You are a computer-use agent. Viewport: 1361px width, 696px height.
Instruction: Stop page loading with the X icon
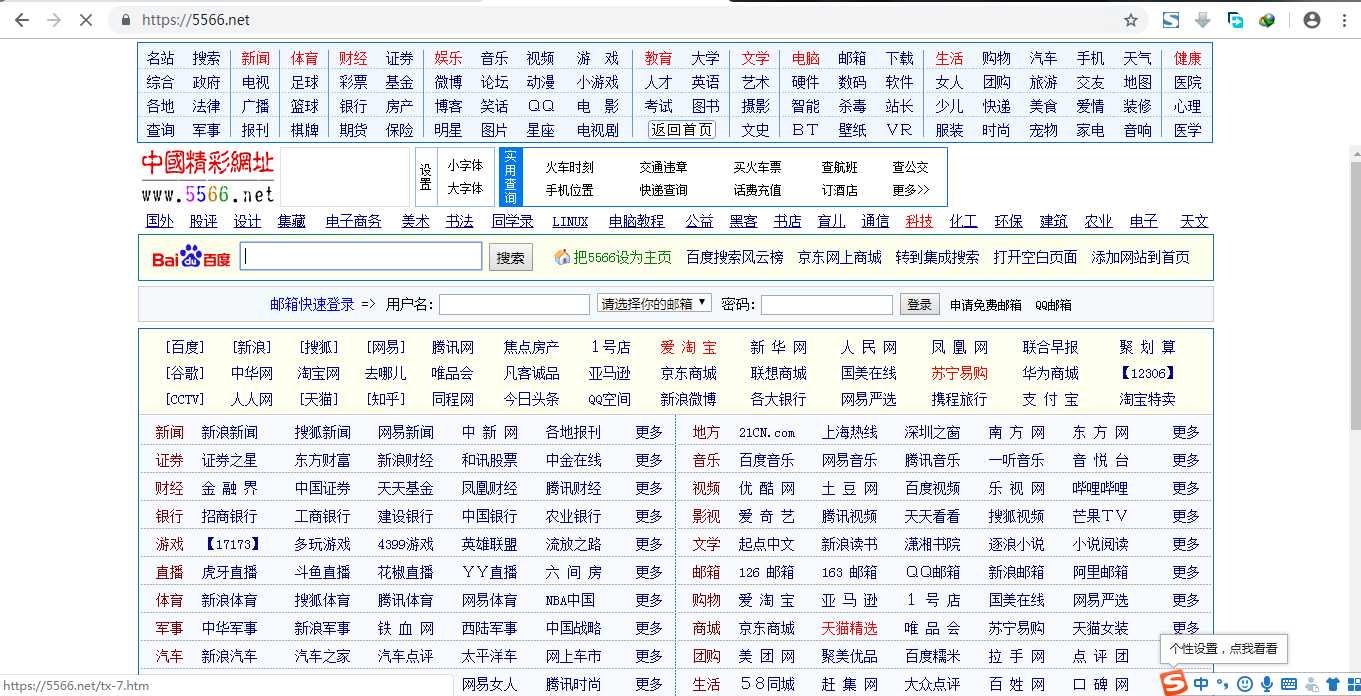pyautogui.click(x=85, y=20)
